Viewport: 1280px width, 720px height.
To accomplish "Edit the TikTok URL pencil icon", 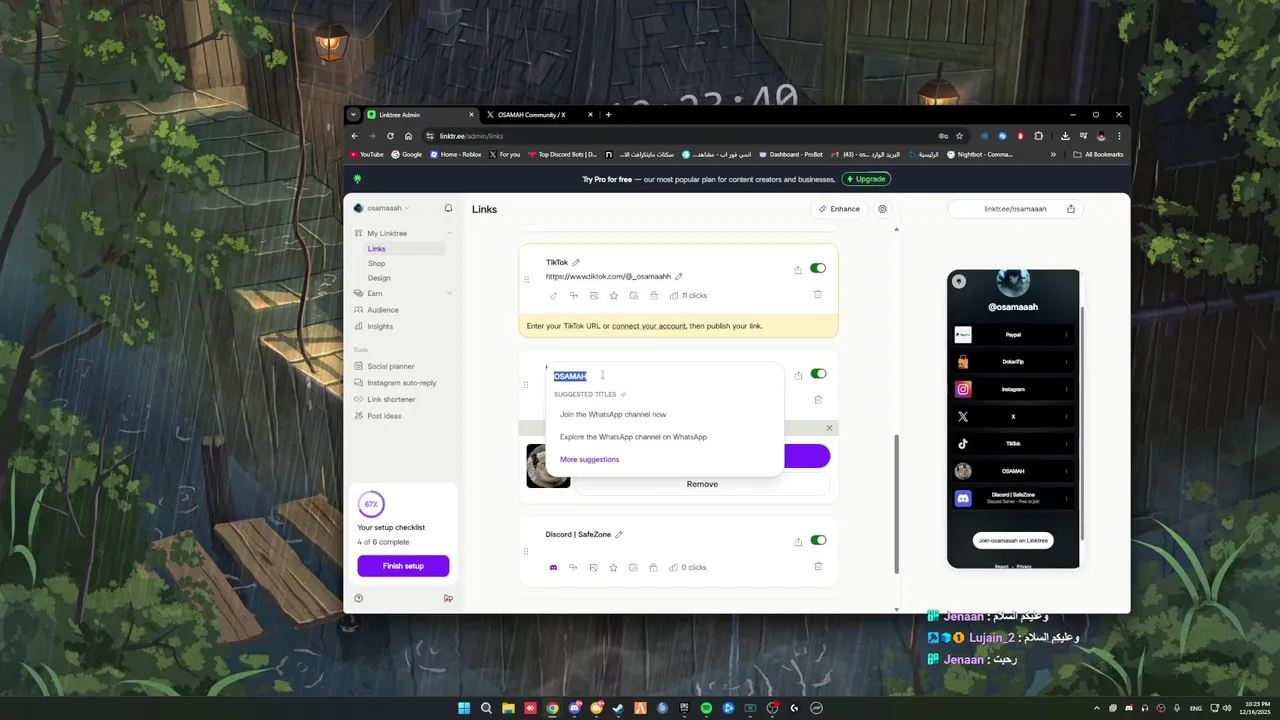I will coord(679,276).
